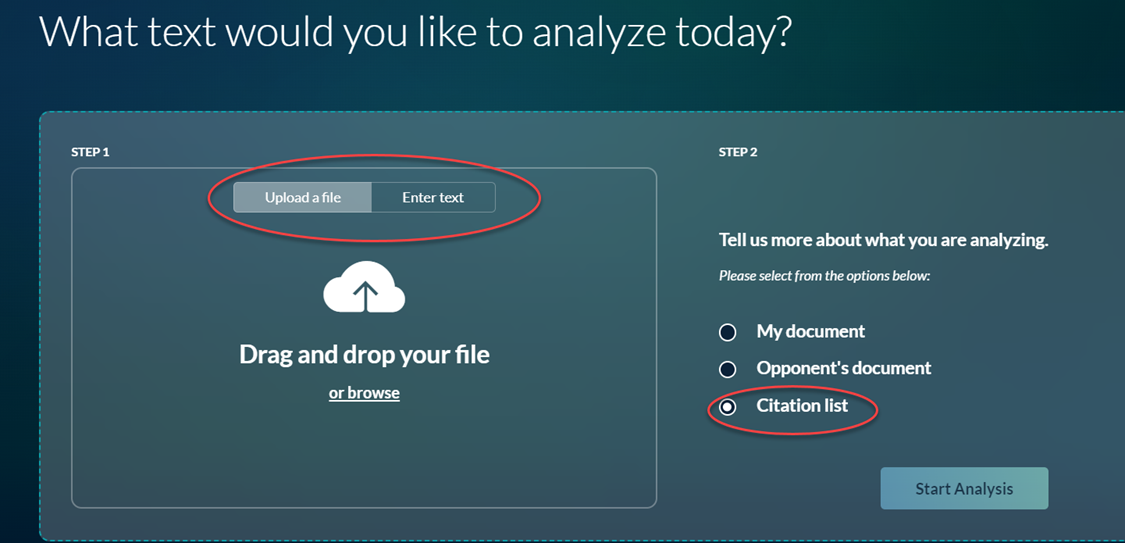1125x543 pixels.
Task: Click the cloud upload icon
Action: (364, 287)
